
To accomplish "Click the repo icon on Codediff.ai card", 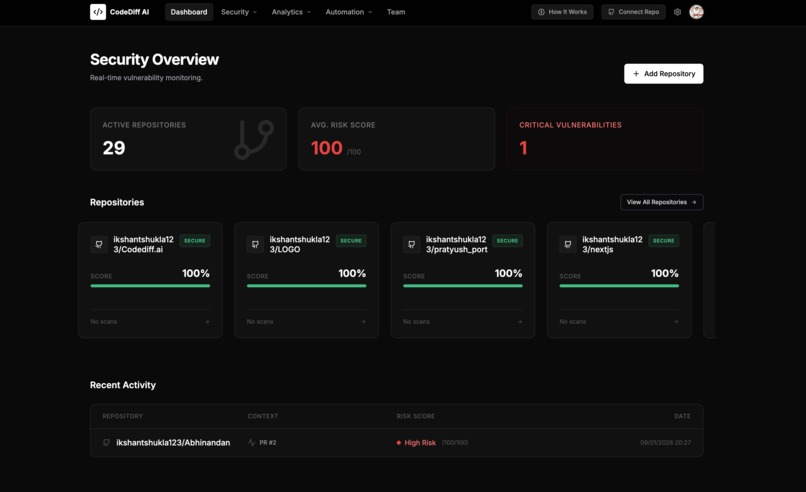I will point(99,244).
